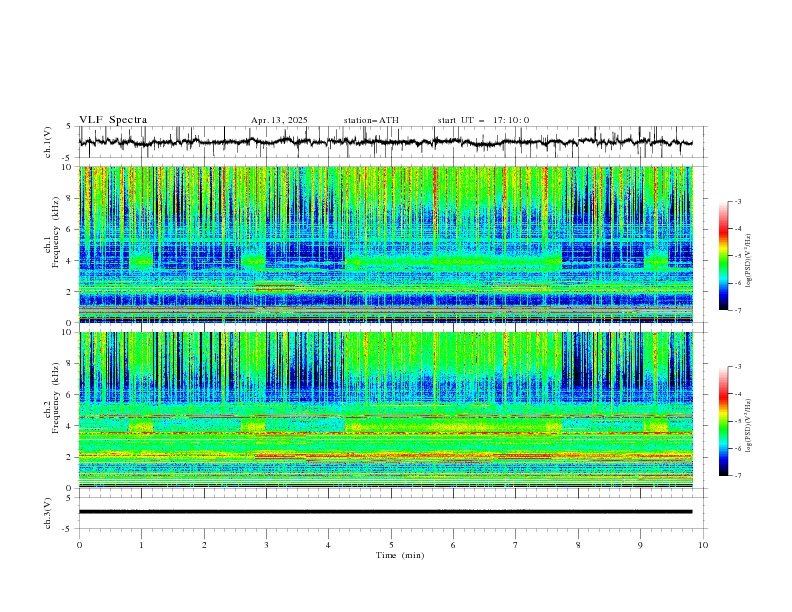Click the ch.2 colorbar "log(PSD)(V²/Hz)" label
Image resolution: width=792 pixels, height=612 pixels.
click(748, 425)
